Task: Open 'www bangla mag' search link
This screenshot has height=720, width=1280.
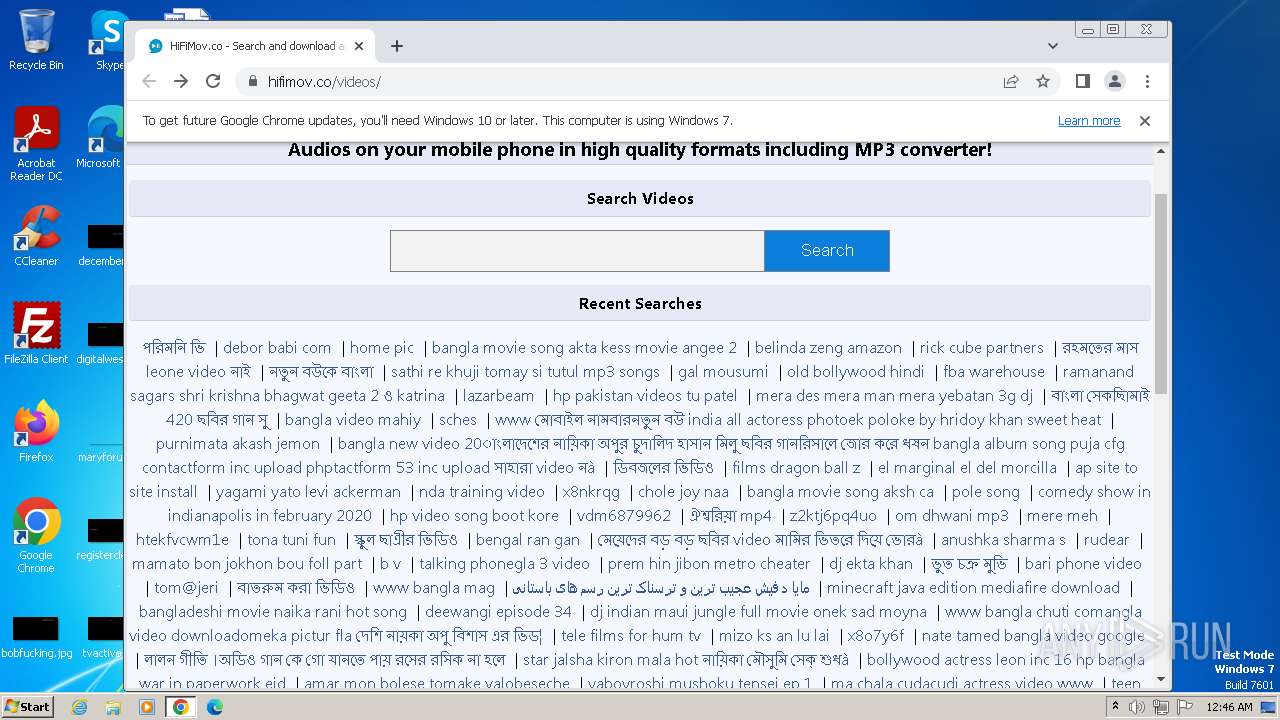Action: click(x=434, y=588)
